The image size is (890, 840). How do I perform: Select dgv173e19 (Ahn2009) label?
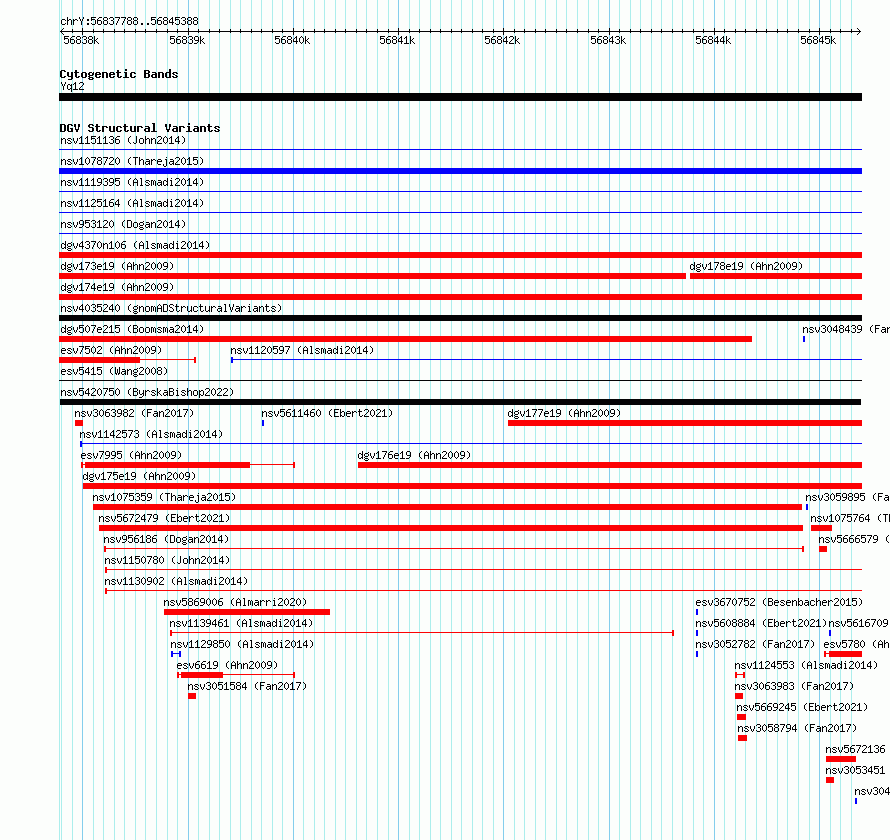tap(117, 266)
